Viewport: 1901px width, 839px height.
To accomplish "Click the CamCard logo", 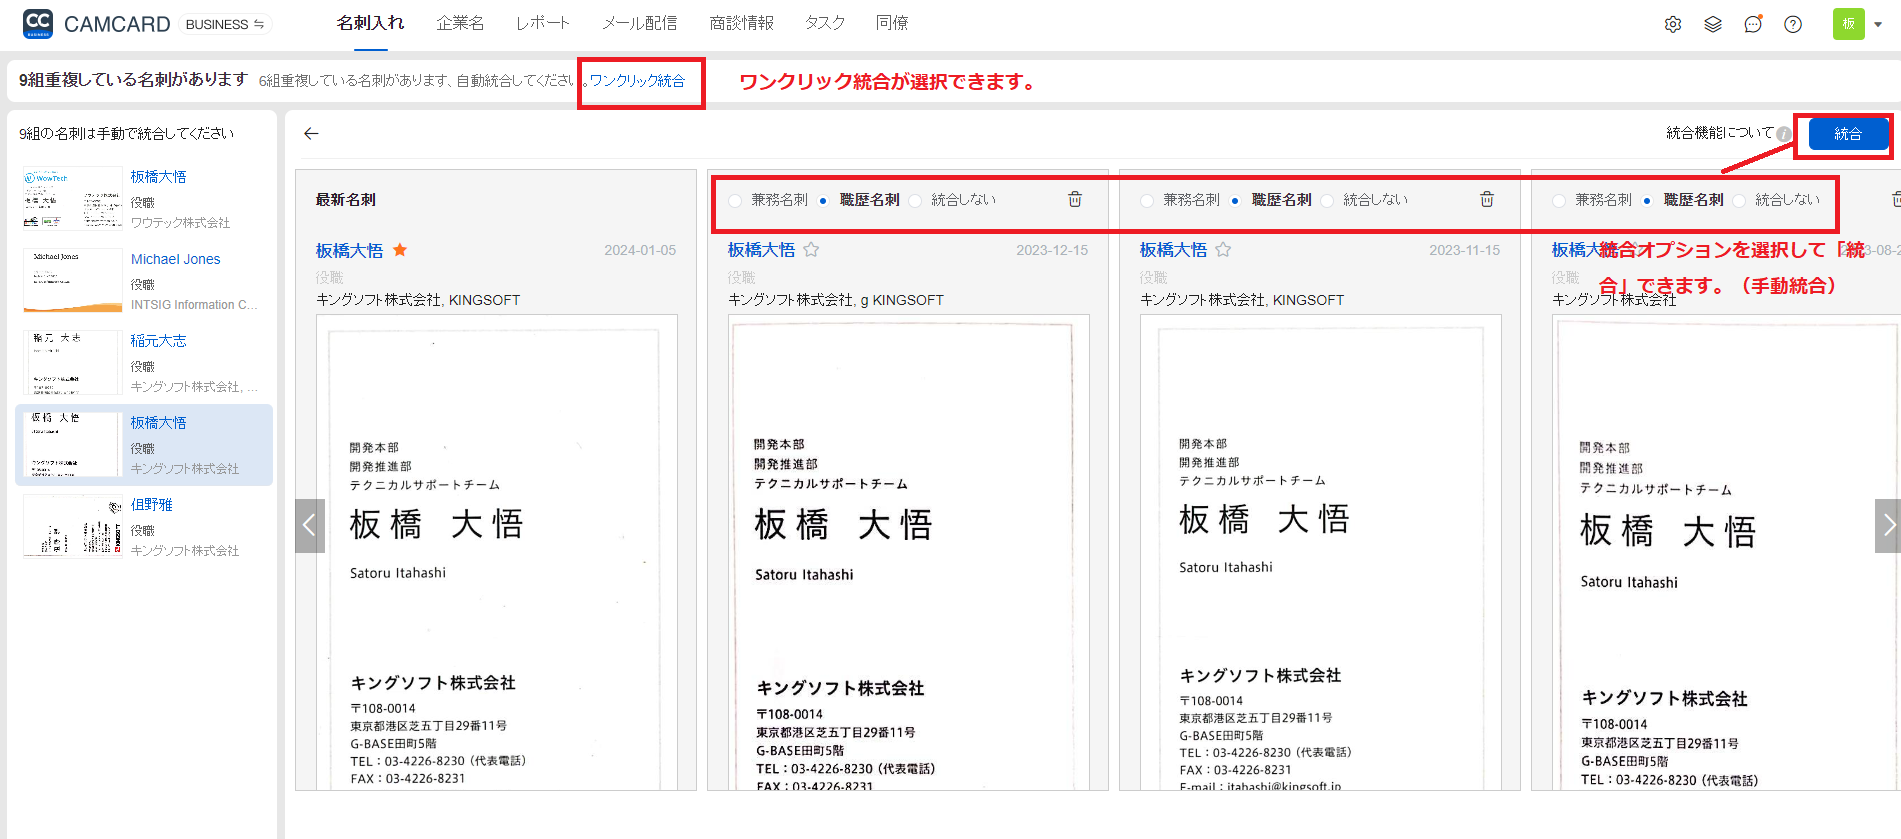I will [97, 24].
